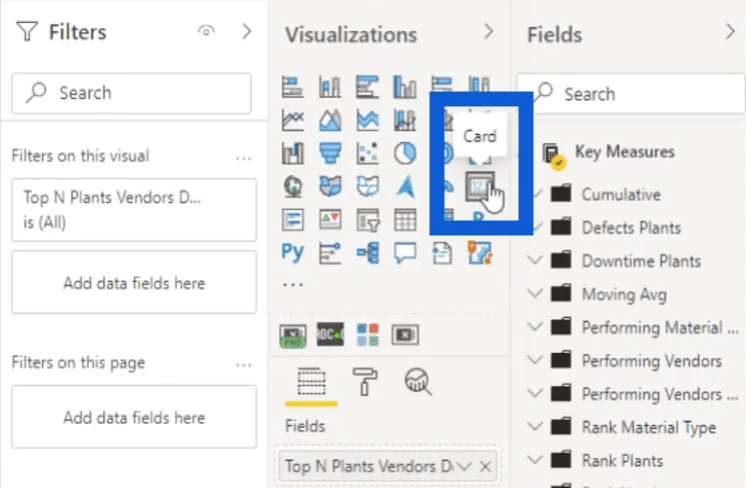The width and height of the screenshot is (746, 488).
Task: Open more options for Filters on this visual
Action: click(x=244, y=158)
